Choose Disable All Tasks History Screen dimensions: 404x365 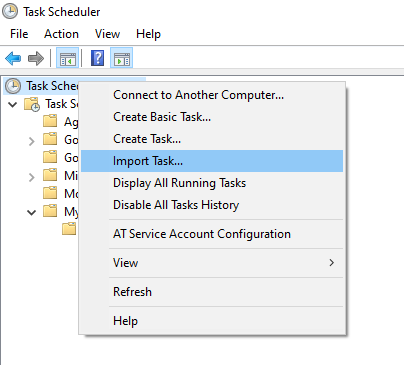(x=212, y=205)
